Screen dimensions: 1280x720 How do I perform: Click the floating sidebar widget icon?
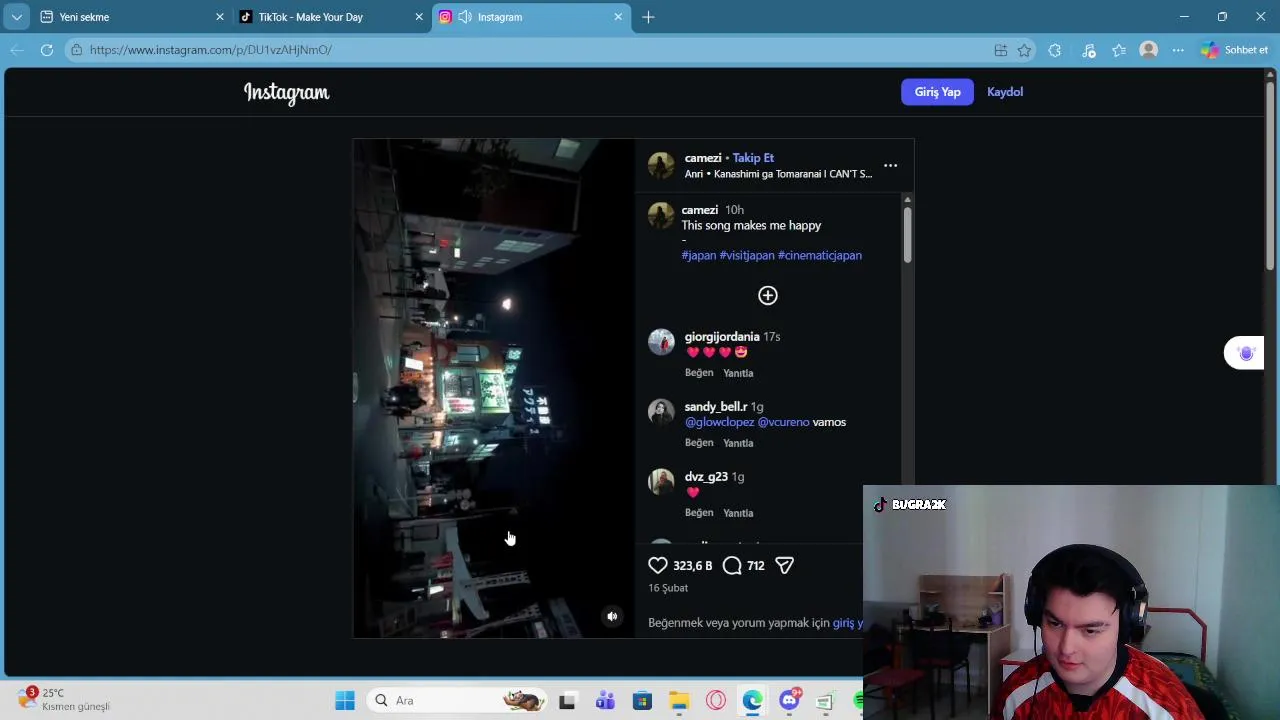1245,353
